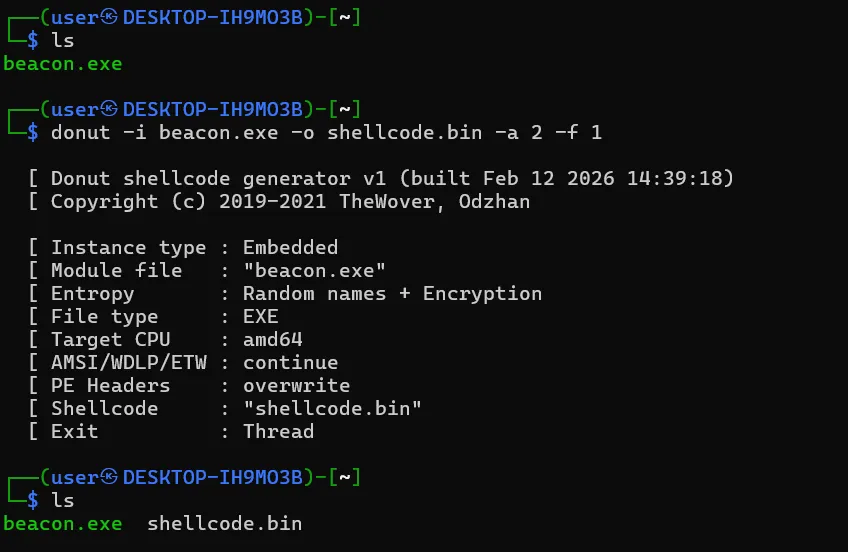Click shellcode.bin in the final ls output
Image resolution: width=848 pixels, height=552 pixels.
click(x=224, y=524)
